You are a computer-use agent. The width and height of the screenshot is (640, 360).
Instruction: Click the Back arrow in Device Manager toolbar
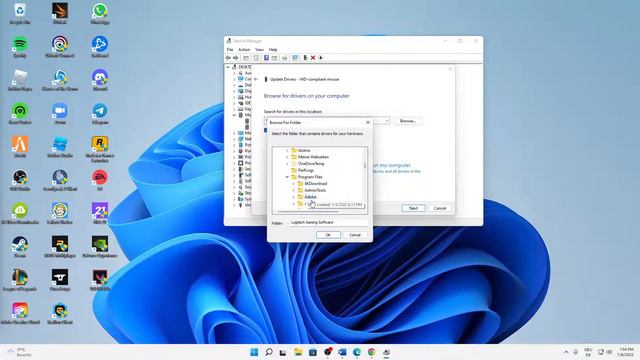coord(228,58)
